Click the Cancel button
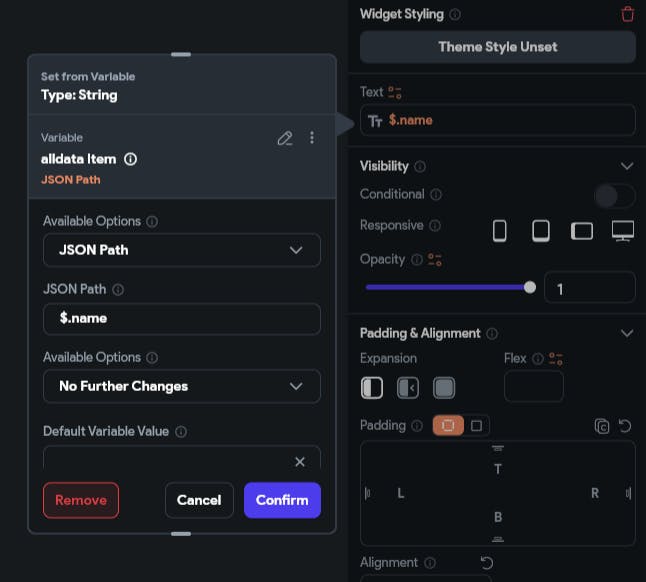Image resolution: width=646 pixels, height=582 pixels. (x=199, y=500)
